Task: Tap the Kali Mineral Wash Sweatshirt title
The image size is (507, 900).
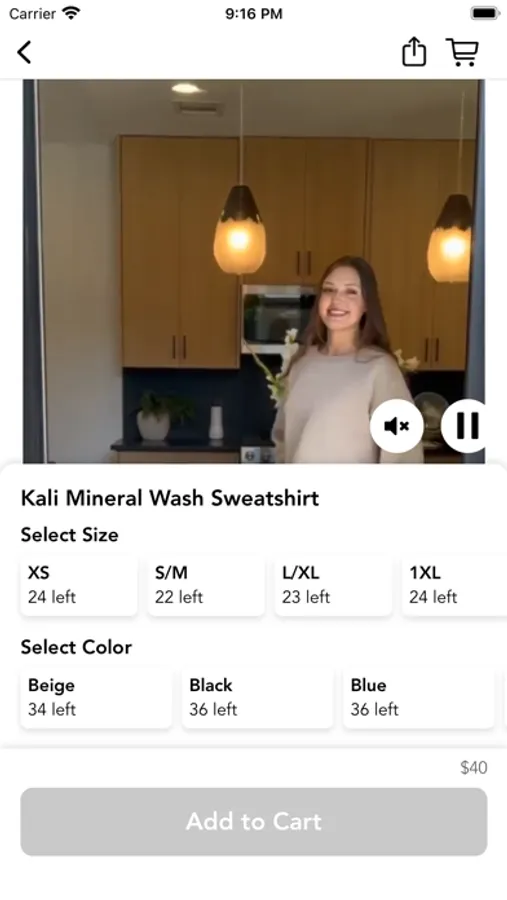Action: click(170, 498)
